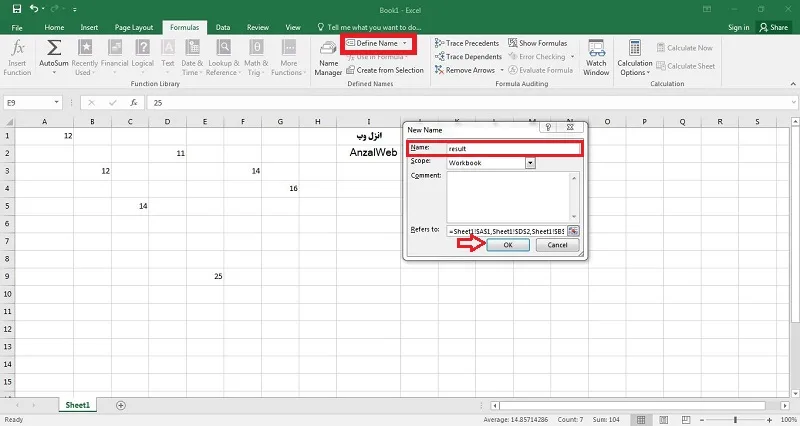This screenshot has height=426, width=800.
Task: Select the Normal view button in status bar
Action: 641,419
